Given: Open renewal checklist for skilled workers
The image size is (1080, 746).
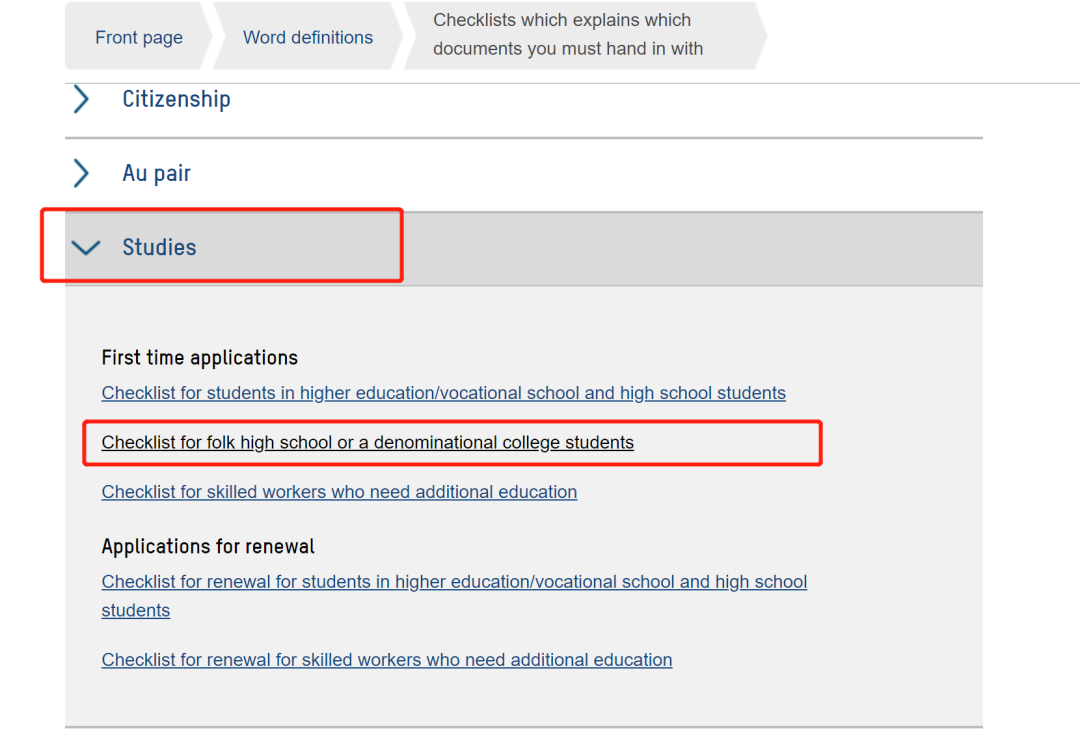Looking at the screenshot, I should [386, 660].
